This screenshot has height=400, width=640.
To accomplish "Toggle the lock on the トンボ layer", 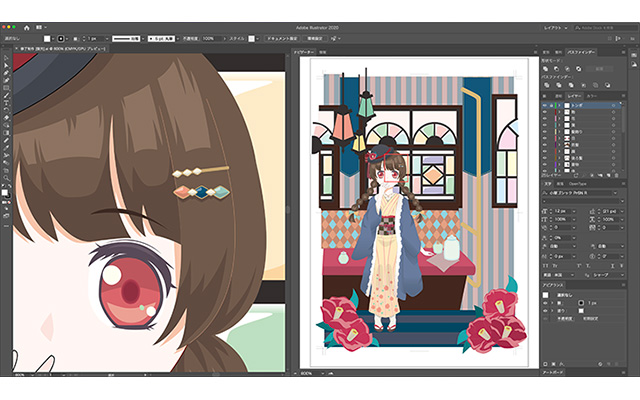I will point(551,105).
